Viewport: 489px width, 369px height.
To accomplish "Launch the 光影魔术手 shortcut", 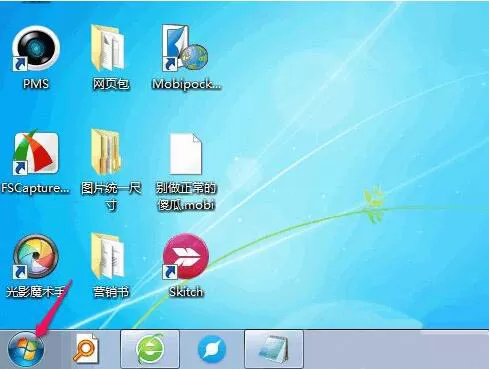I will tap(36, 257).
